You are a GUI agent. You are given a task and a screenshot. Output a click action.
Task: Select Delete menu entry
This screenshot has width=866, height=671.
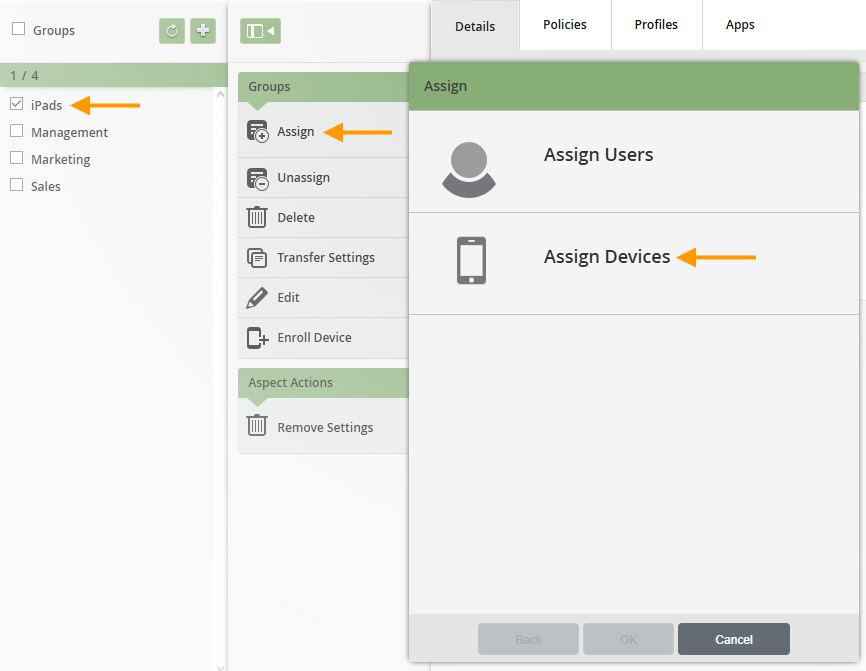323,218
